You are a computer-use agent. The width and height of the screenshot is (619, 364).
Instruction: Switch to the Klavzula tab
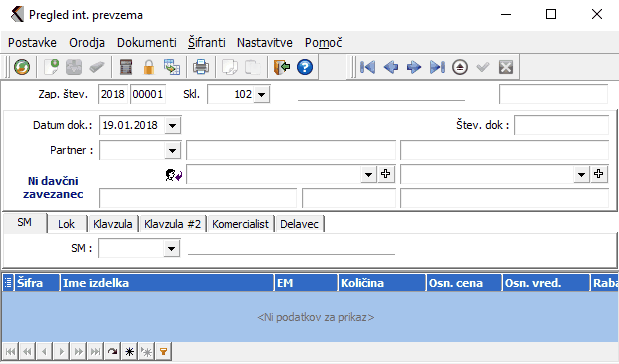(x=113, y=224)
